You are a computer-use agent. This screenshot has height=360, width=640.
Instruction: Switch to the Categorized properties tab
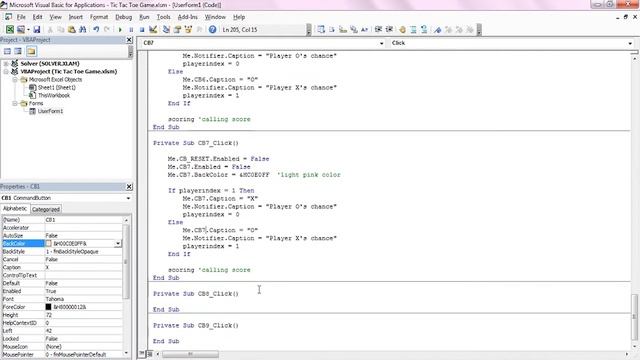(x=46, y=209)
